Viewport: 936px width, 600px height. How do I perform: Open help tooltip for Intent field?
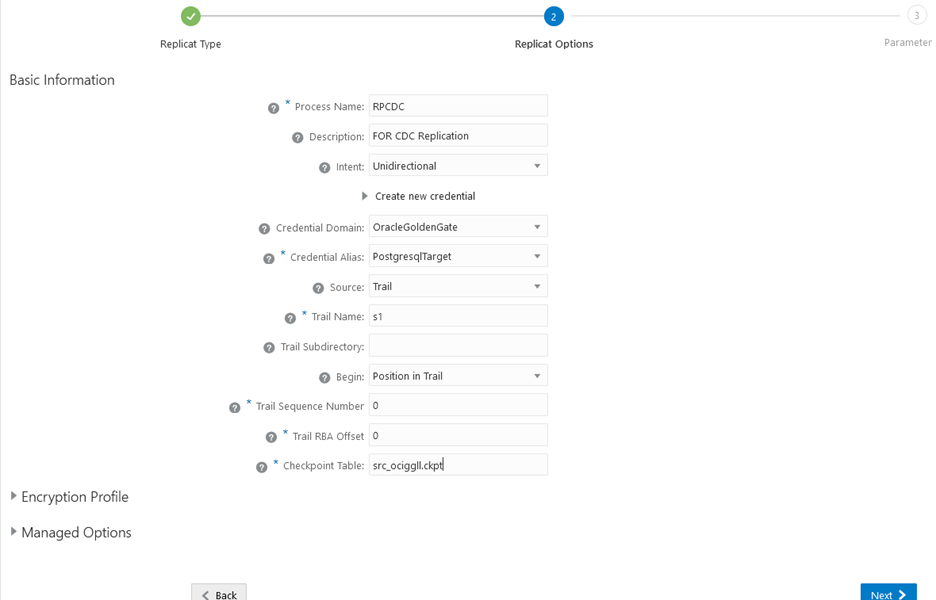[324, 168]
